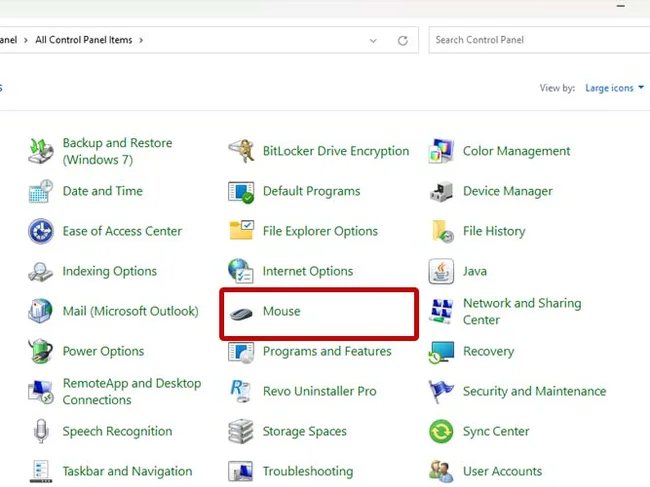Open the Ease of Access Center icon
The height and width of the screenshot is (487, 650).
[41, 231]
